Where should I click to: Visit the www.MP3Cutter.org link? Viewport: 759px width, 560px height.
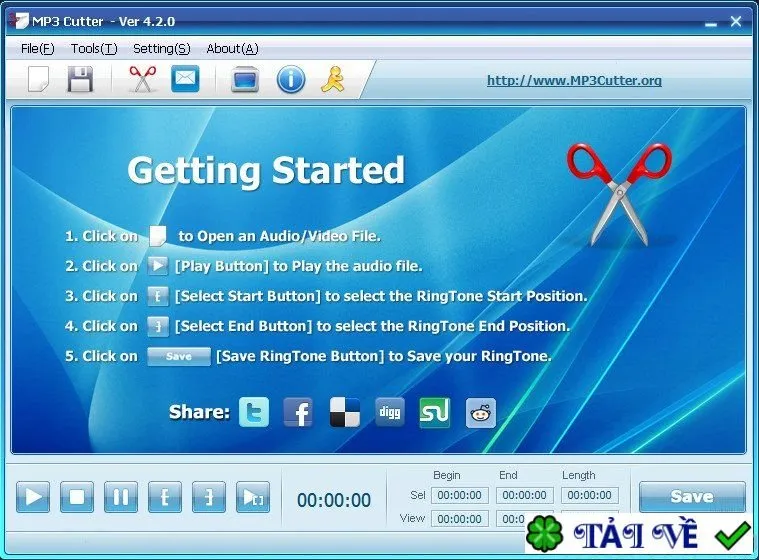click(x=574, y=80)
